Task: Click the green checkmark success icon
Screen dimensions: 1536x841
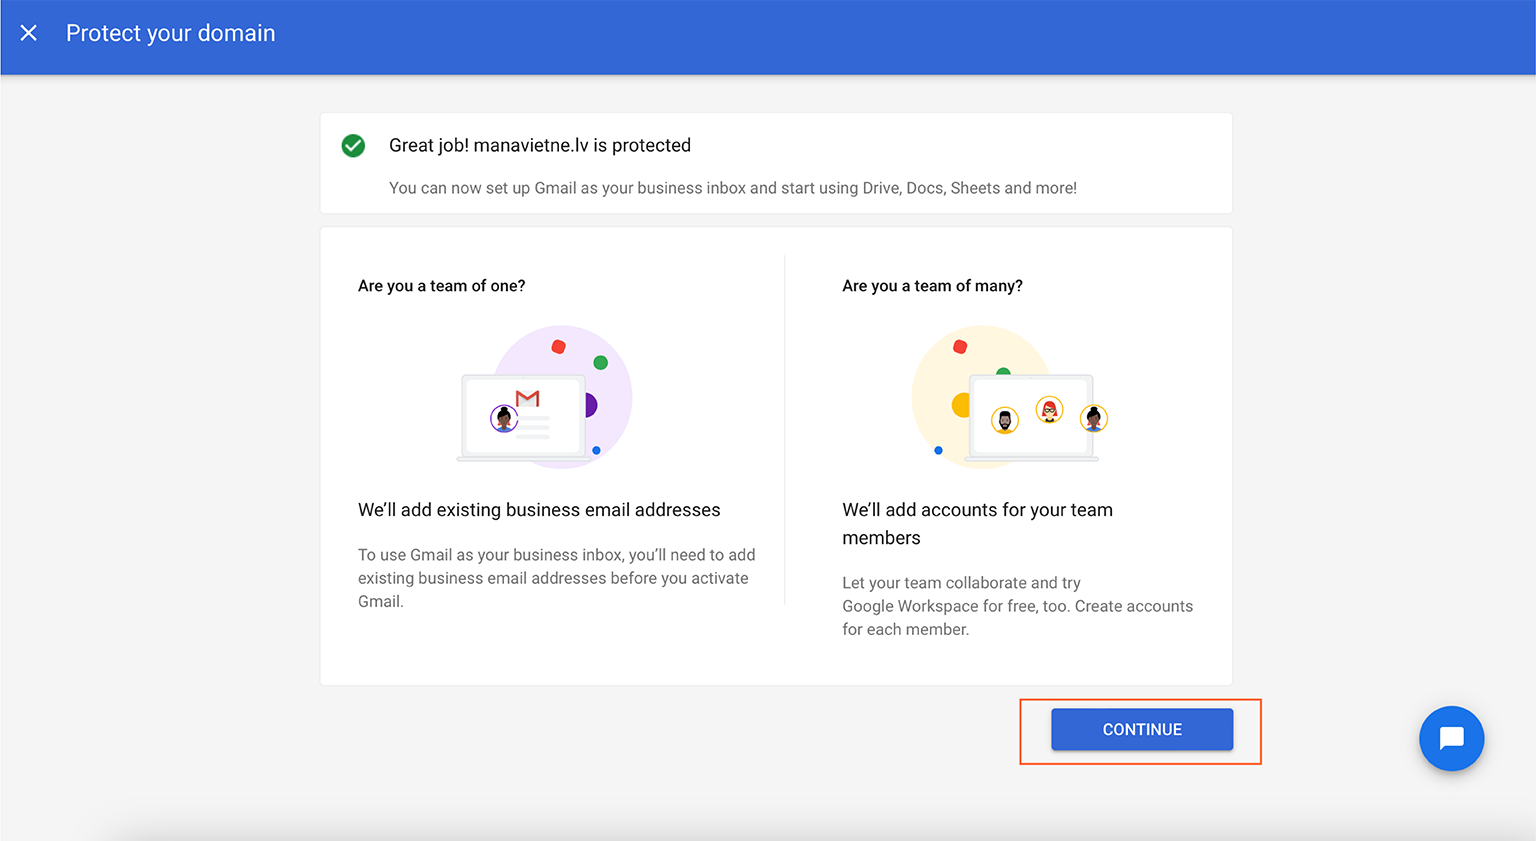Action: pos(353,146)
